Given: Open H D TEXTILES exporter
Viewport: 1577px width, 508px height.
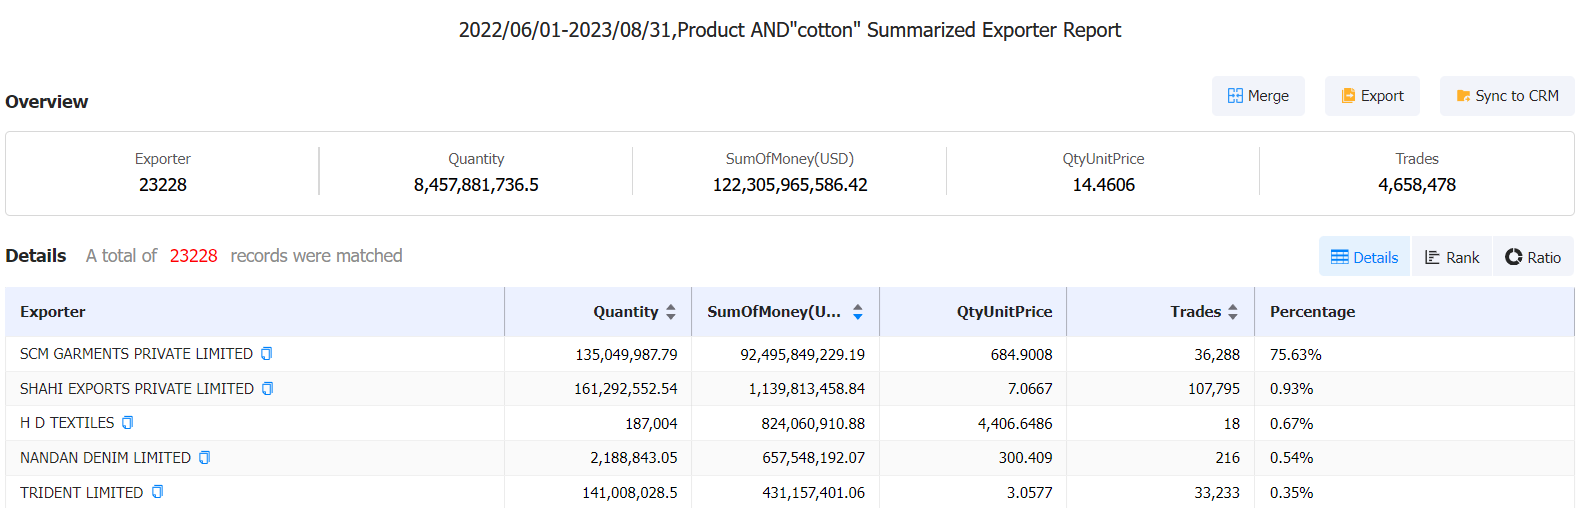Looking at the screenshot, I should (x=67, y=423).
